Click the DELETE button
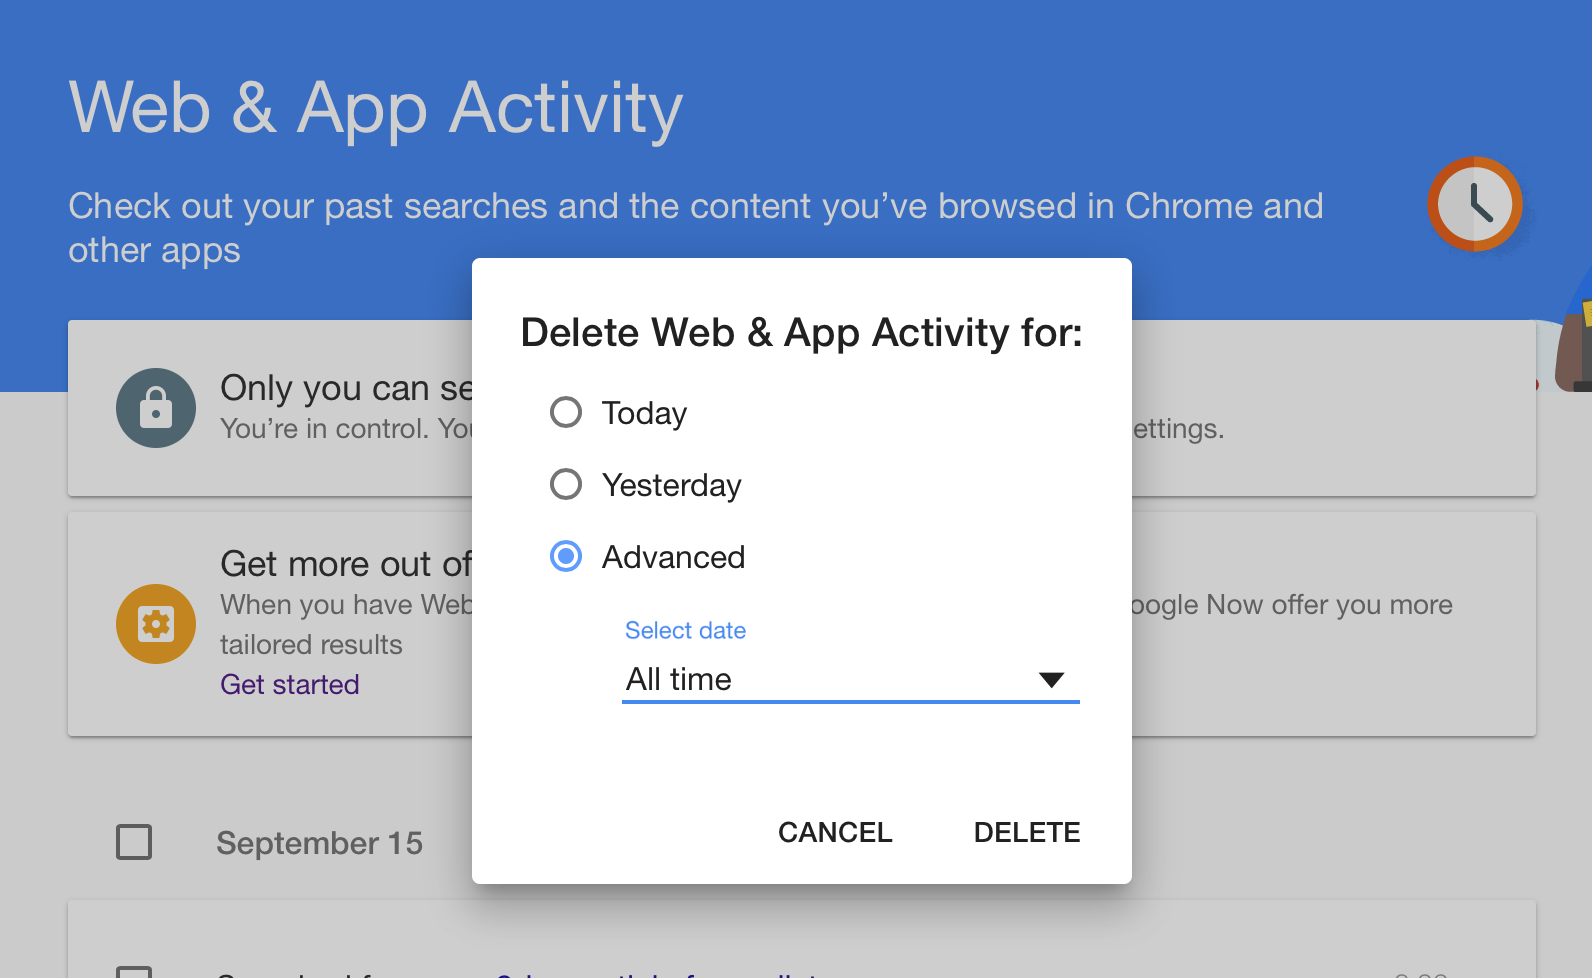1592x978 pixels. pos(1027,832)
